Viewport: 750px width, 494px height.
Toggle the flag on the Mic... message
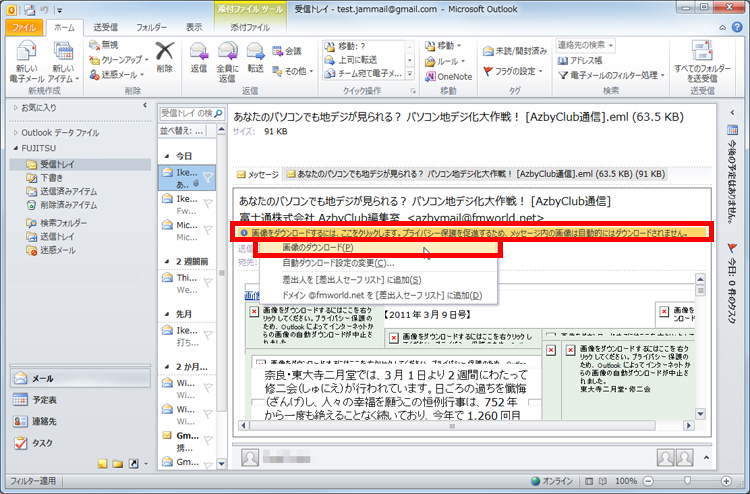click(x=208, y=231)
